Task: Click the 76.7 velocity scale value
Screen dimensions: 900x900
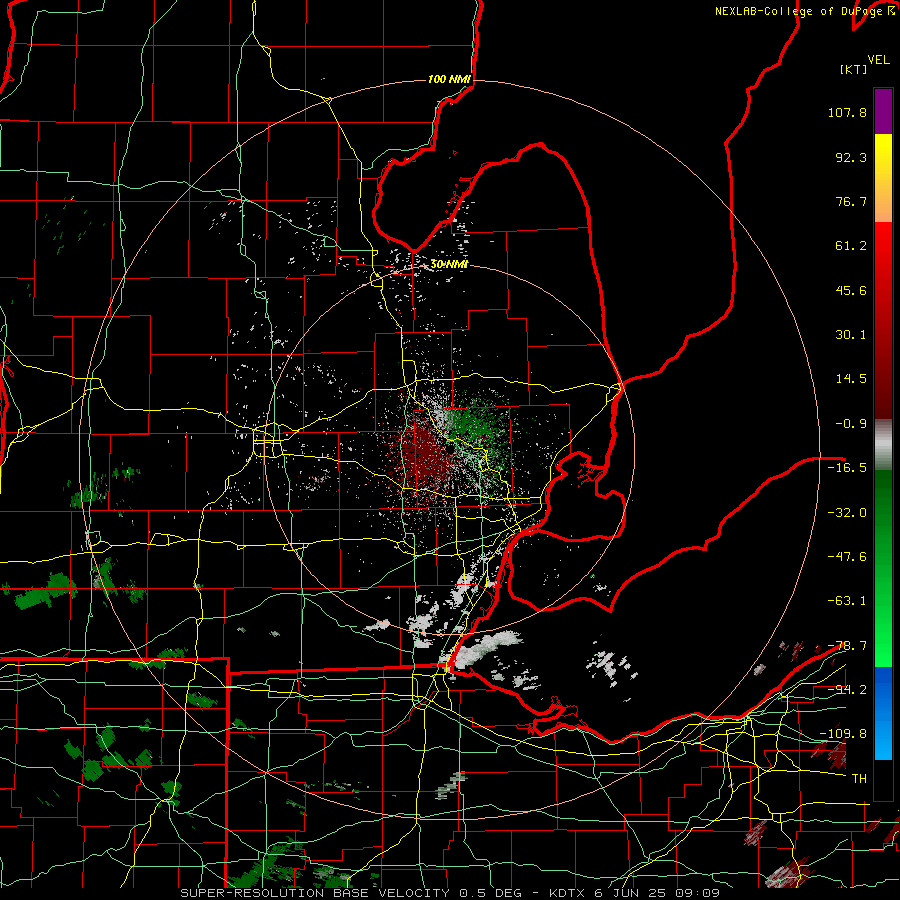Action: pyautogui.click(x=851, y=201)
